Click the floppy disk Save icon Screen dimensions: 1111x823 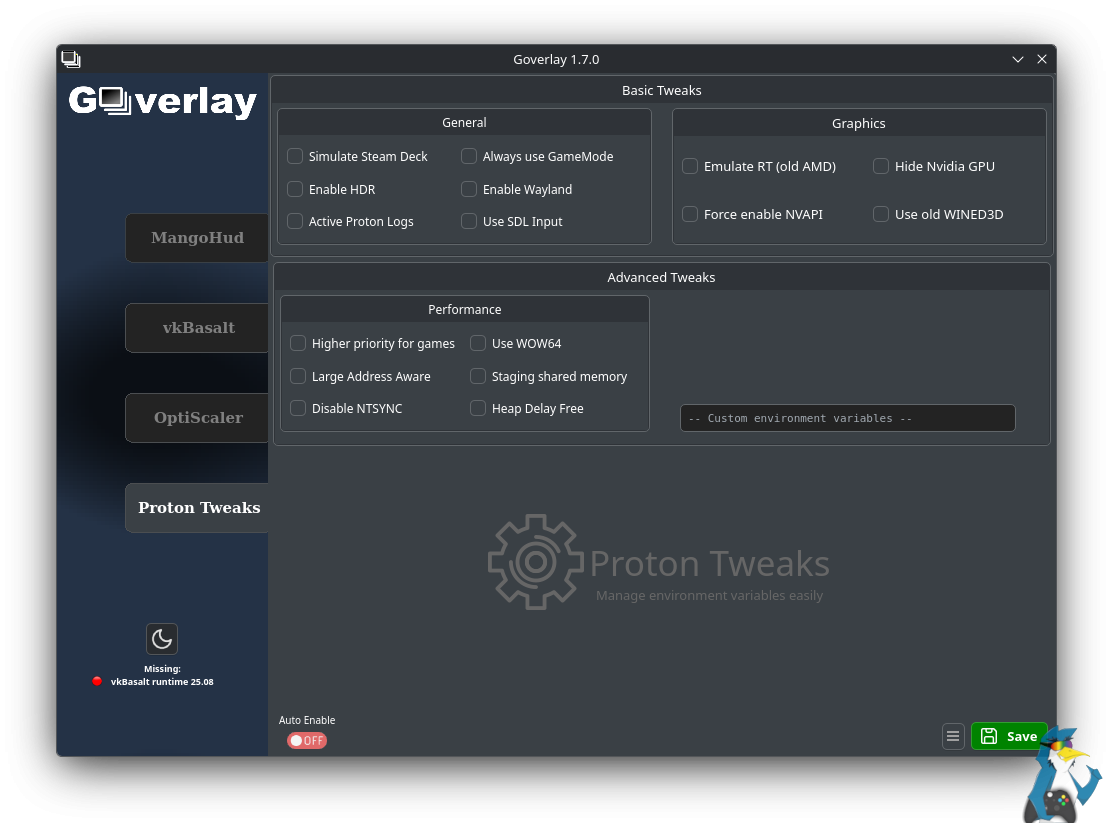click(989, 736)
